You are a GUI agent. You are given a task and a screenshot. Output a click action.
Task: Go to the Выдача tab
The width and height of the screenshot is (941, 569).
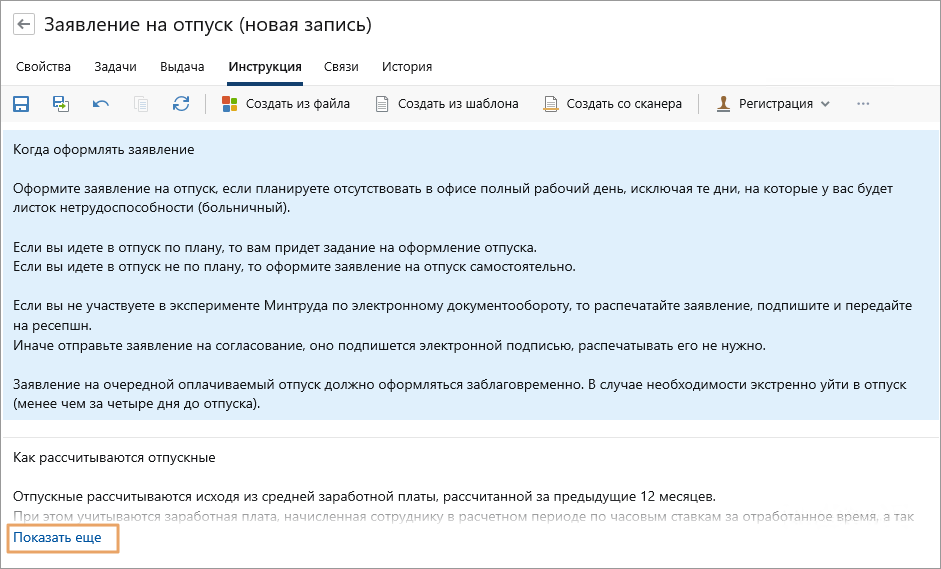click(182, 67)
